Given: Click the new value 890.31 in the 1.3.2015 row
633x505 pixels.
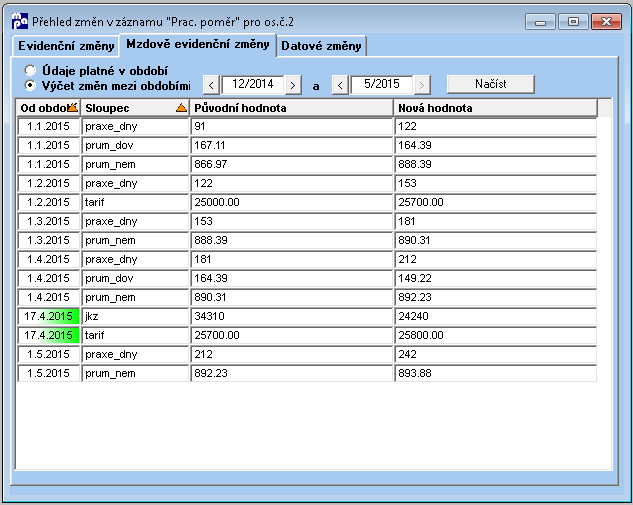Looking at the screenshot, I should [x=495, y=240].
